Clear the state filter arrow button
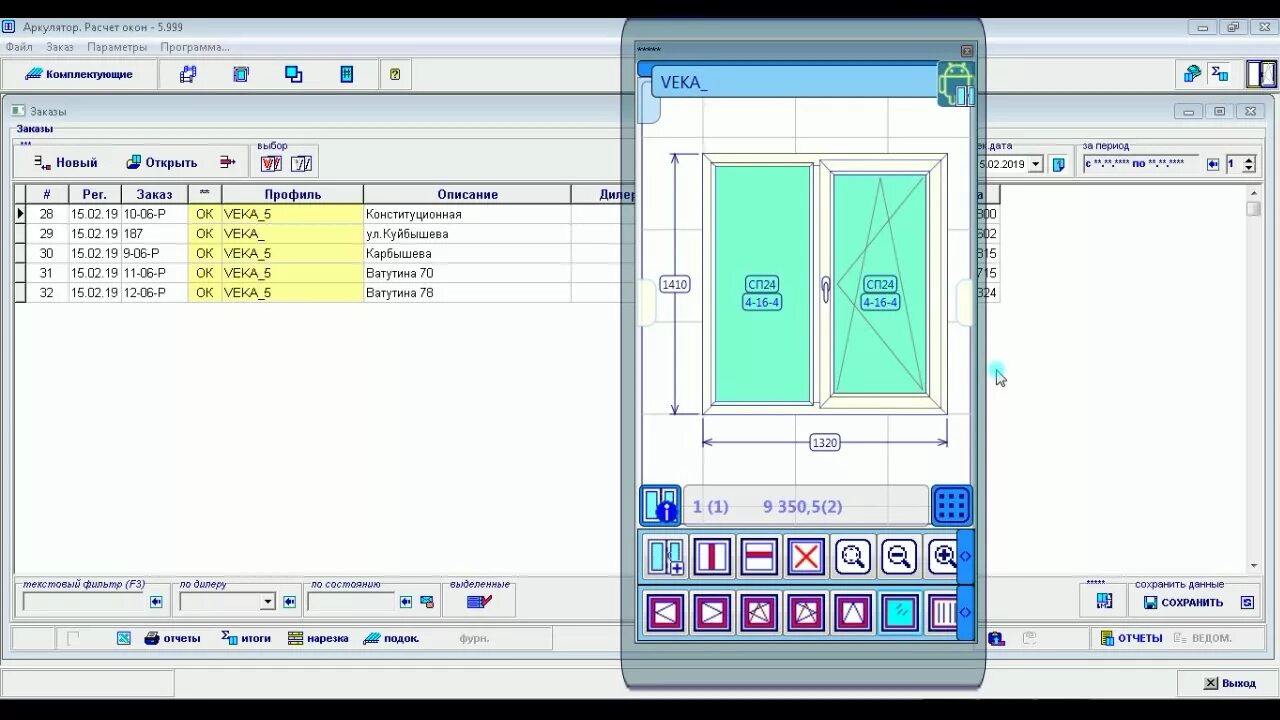 click(405, 602)
